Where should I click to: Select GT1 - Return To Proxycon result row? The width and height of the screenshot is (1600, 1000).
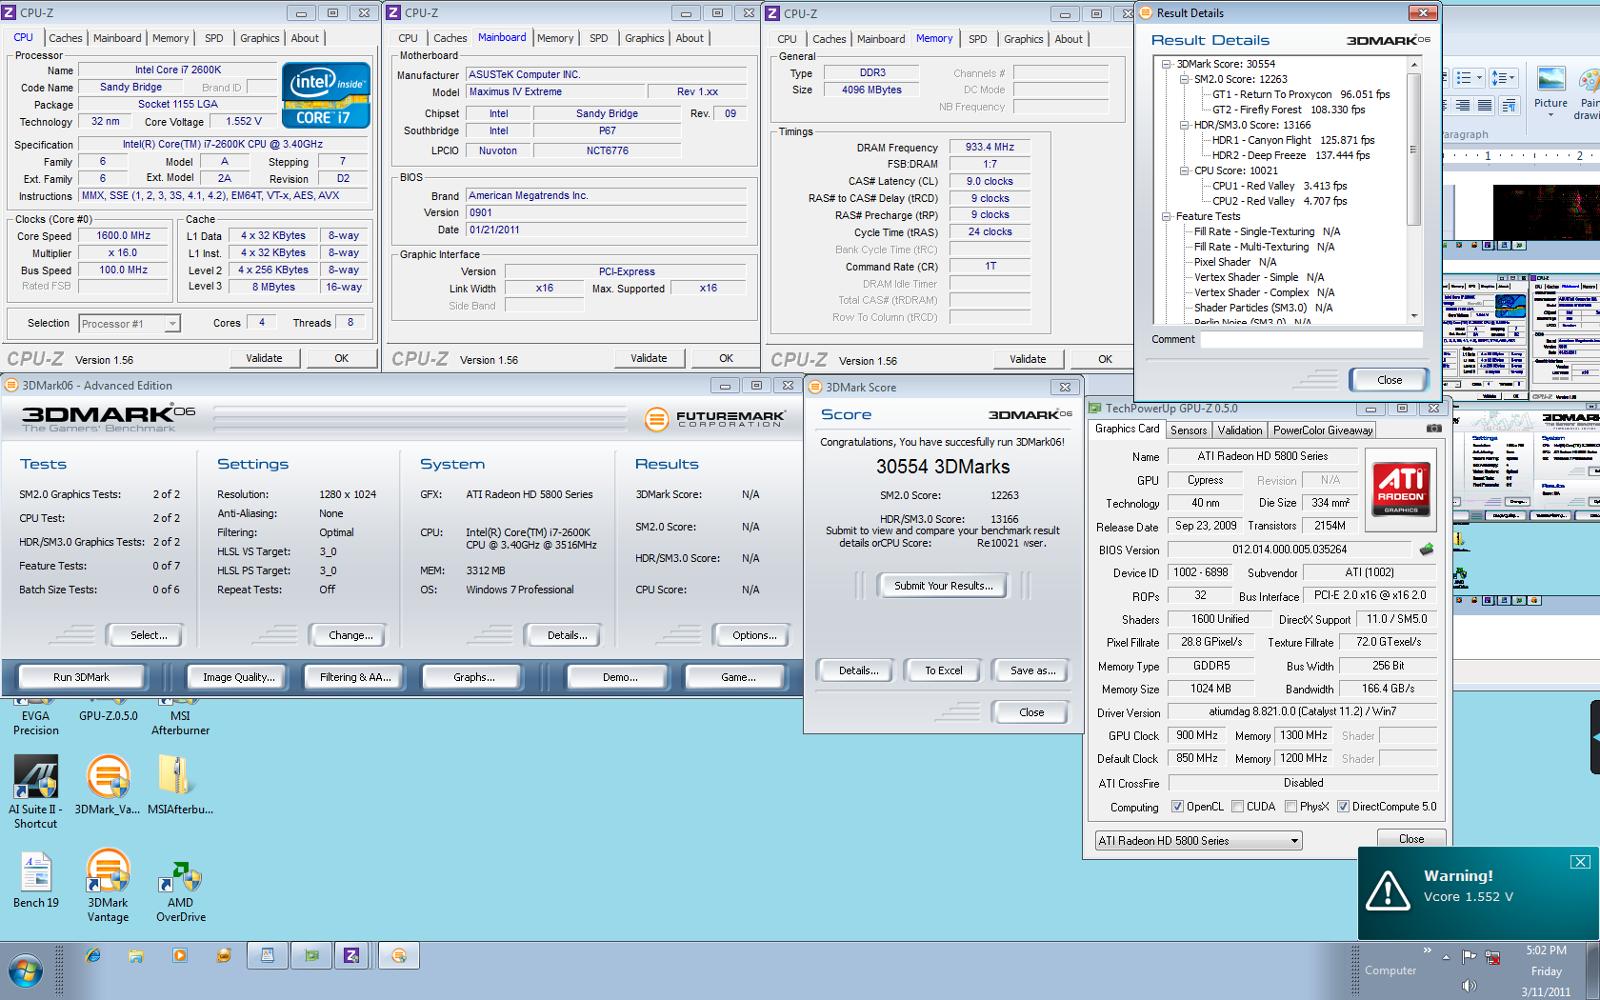coord(1301,95)
